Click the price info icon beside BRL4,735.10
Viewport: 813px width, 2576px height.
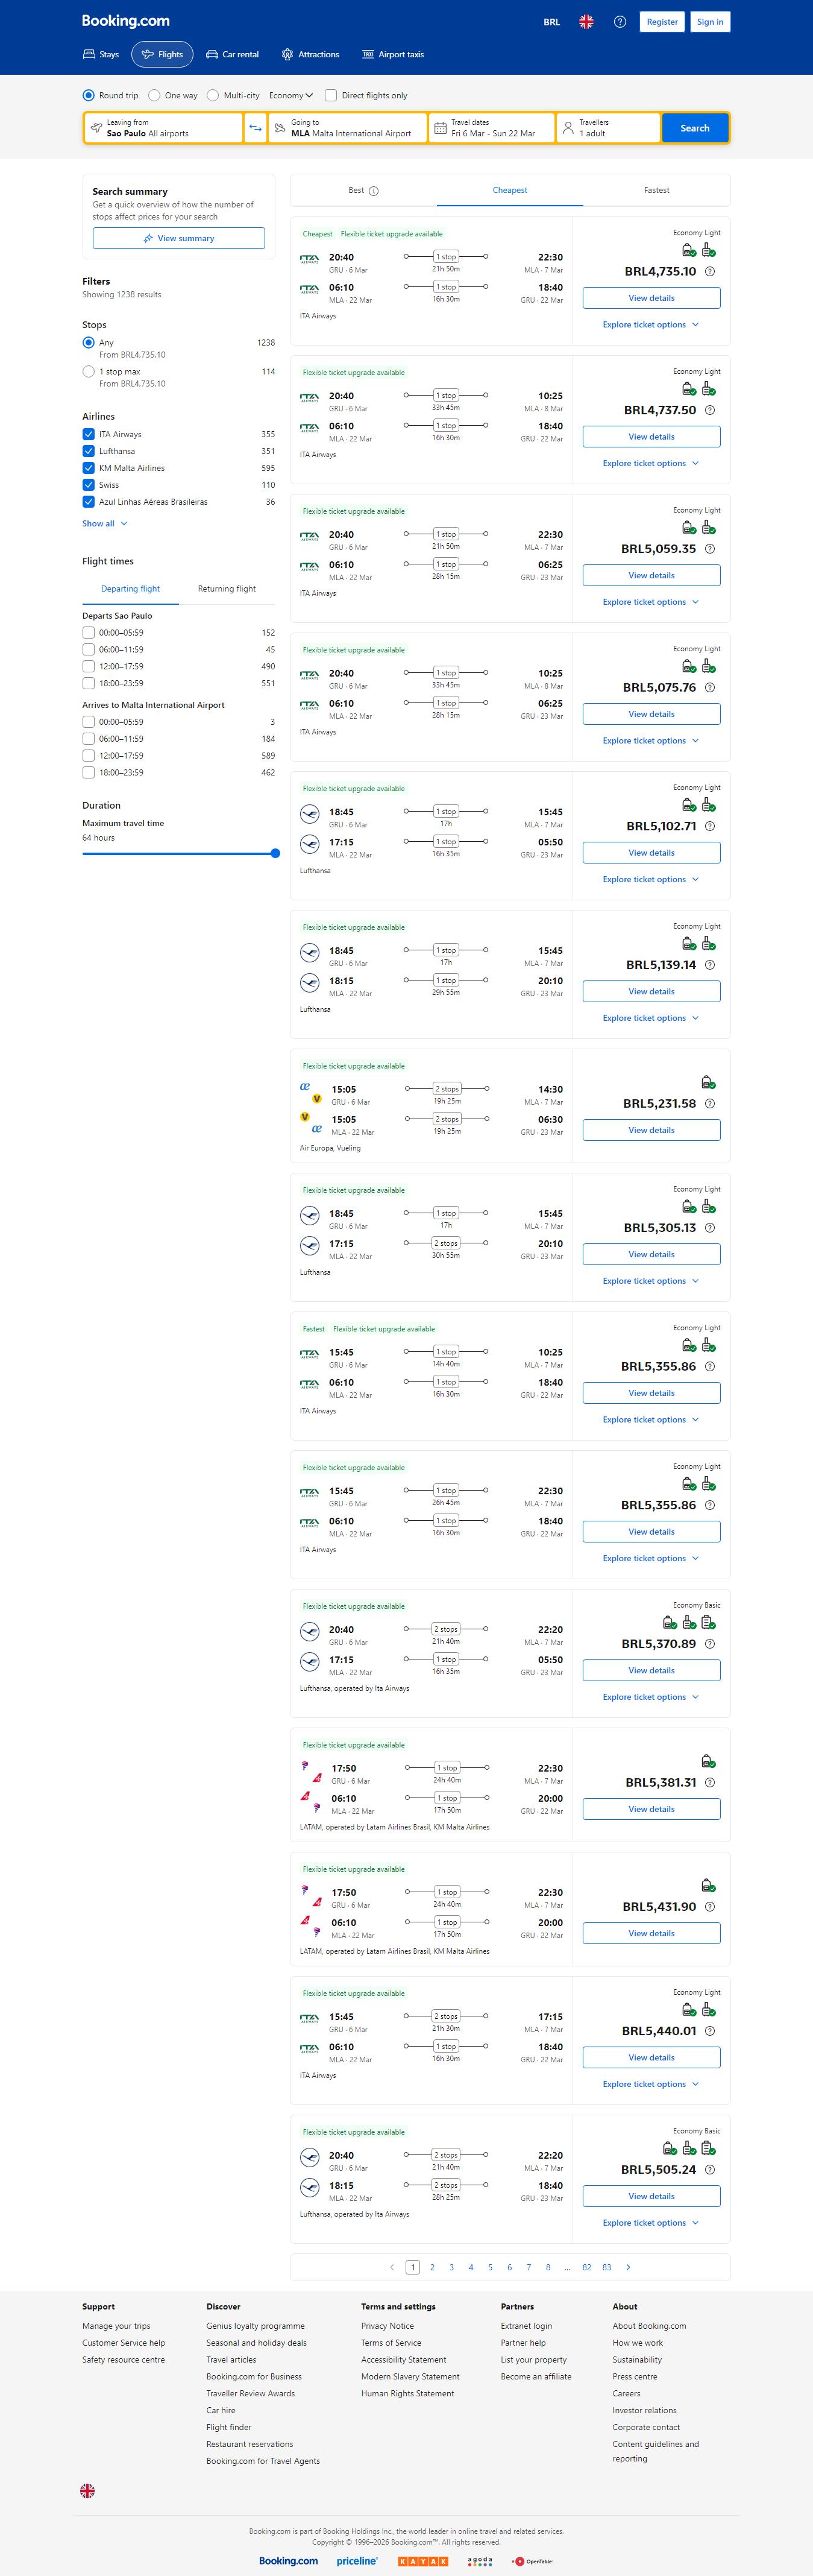click(x=710, y=272)
